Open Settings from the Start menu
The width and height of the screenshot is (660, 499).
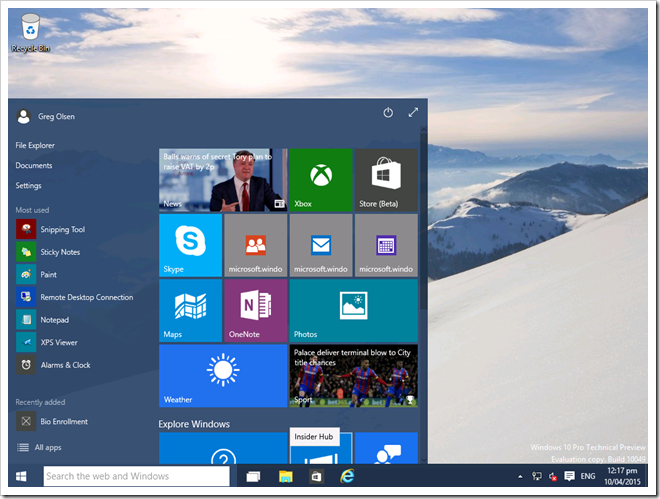(x=29, y=185)
